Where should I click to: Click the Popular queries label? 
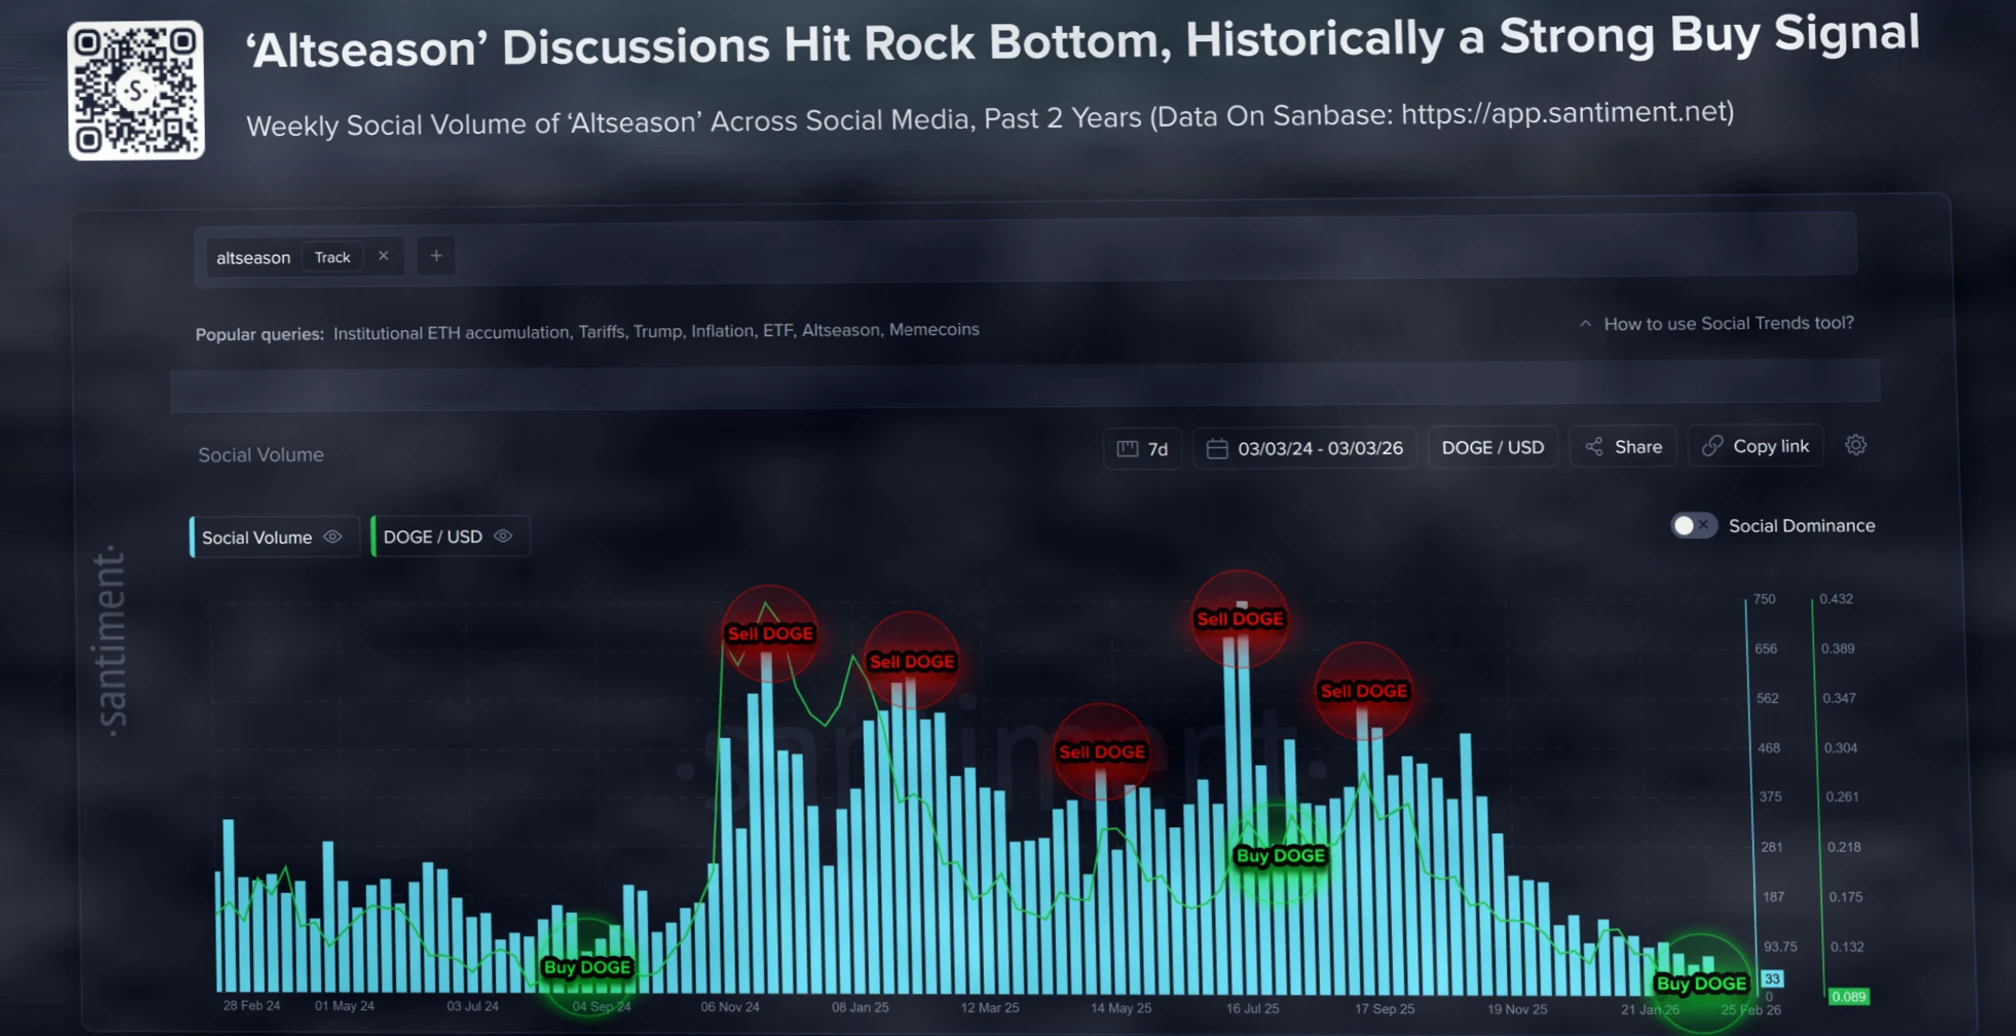coord(260,334)
